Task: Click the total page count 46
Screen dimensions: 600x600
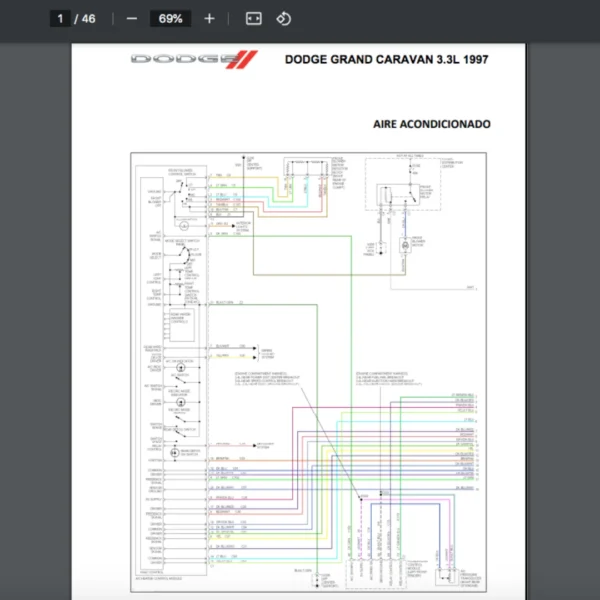Action: [x=89, y=18]
